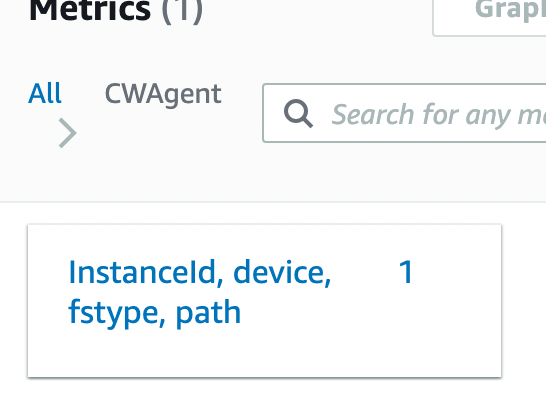The image size is (546, 408).
Task: Click the word Metrics in the title
Action: click(x=90, y=11)
